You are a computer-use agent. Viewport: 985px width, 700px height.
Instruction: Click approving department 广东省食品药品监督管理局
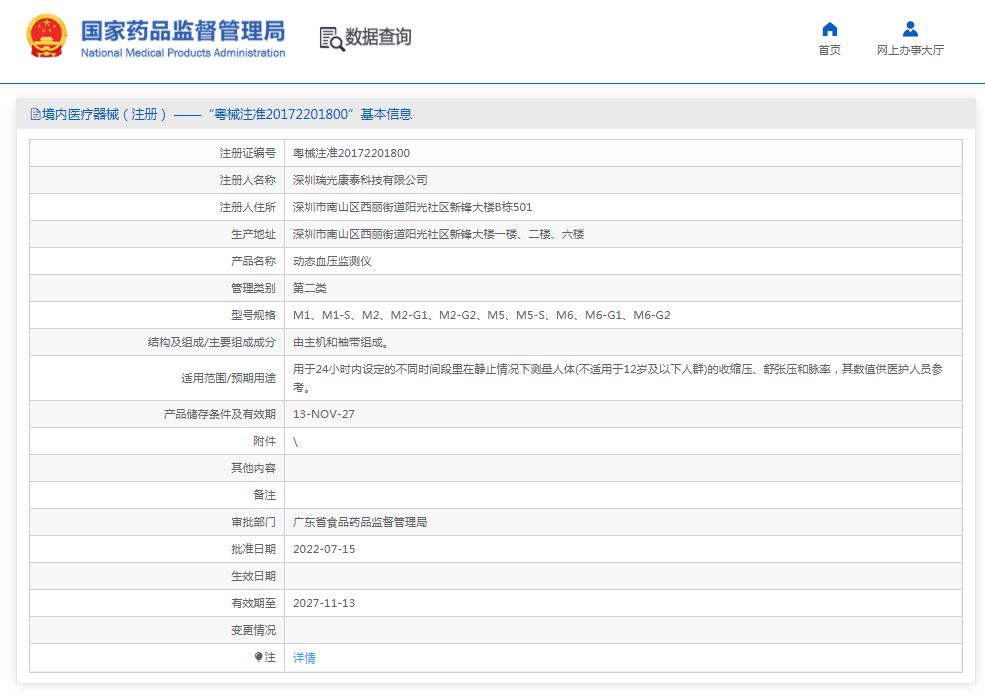[360, 522]
